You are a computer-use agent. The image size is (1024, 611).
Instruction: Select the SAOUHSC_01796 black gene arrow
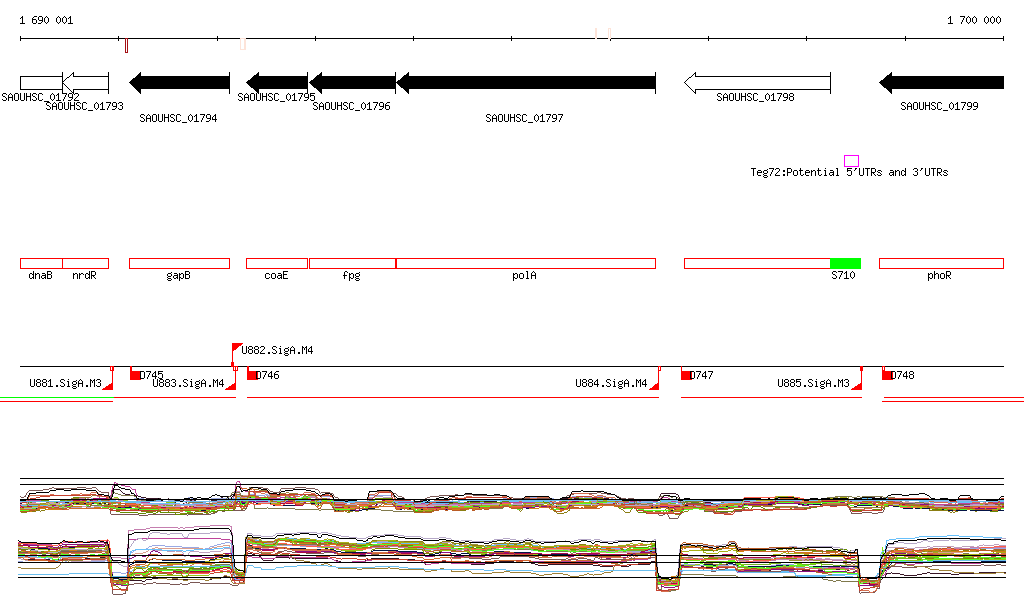[x=353, y=83]
